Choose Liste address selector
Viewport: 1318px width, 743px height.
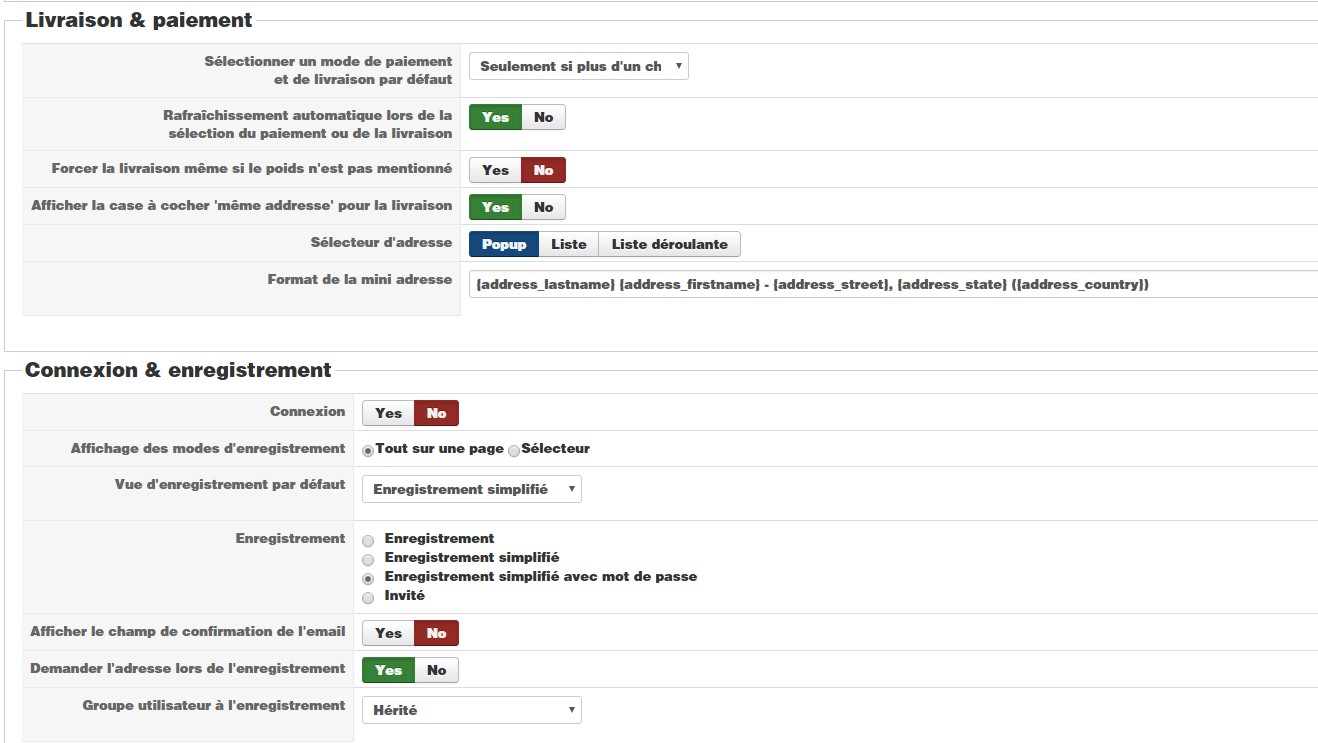(x=568, y=244)
